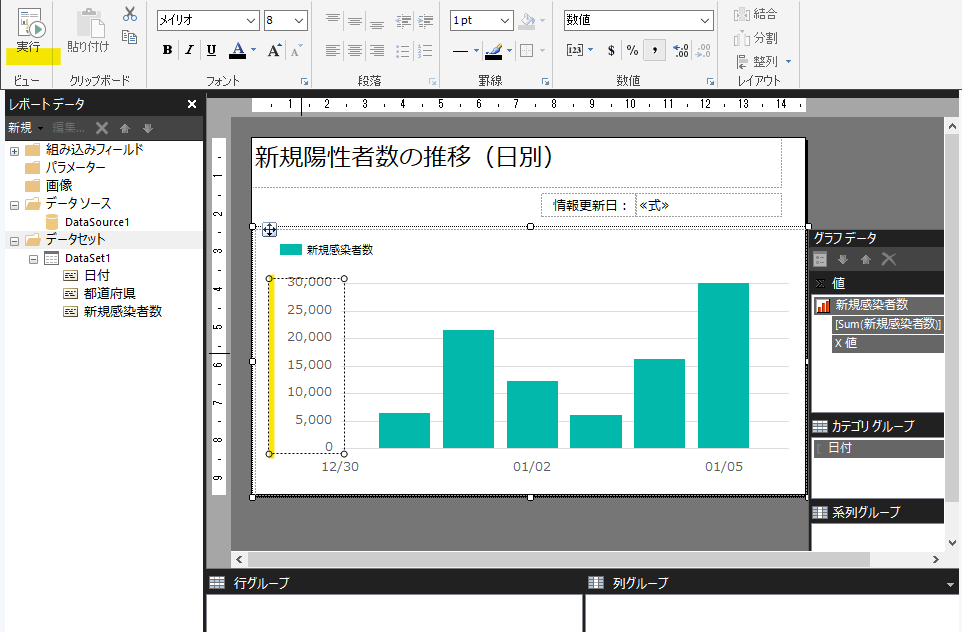Screen dimensions: 962x632
Task: Click the increase decimal places icon
Action: 680,50
